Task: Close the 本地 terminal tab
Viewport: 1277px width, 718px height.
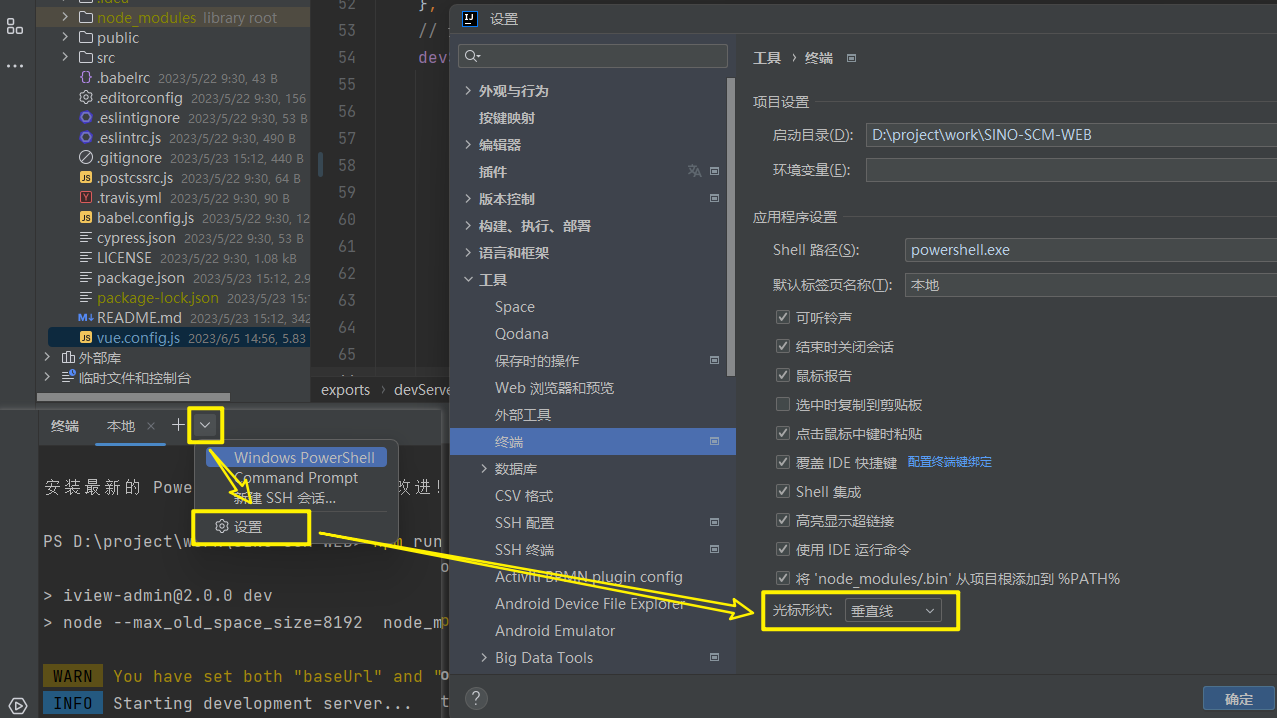Action: (x=151, y=426)
